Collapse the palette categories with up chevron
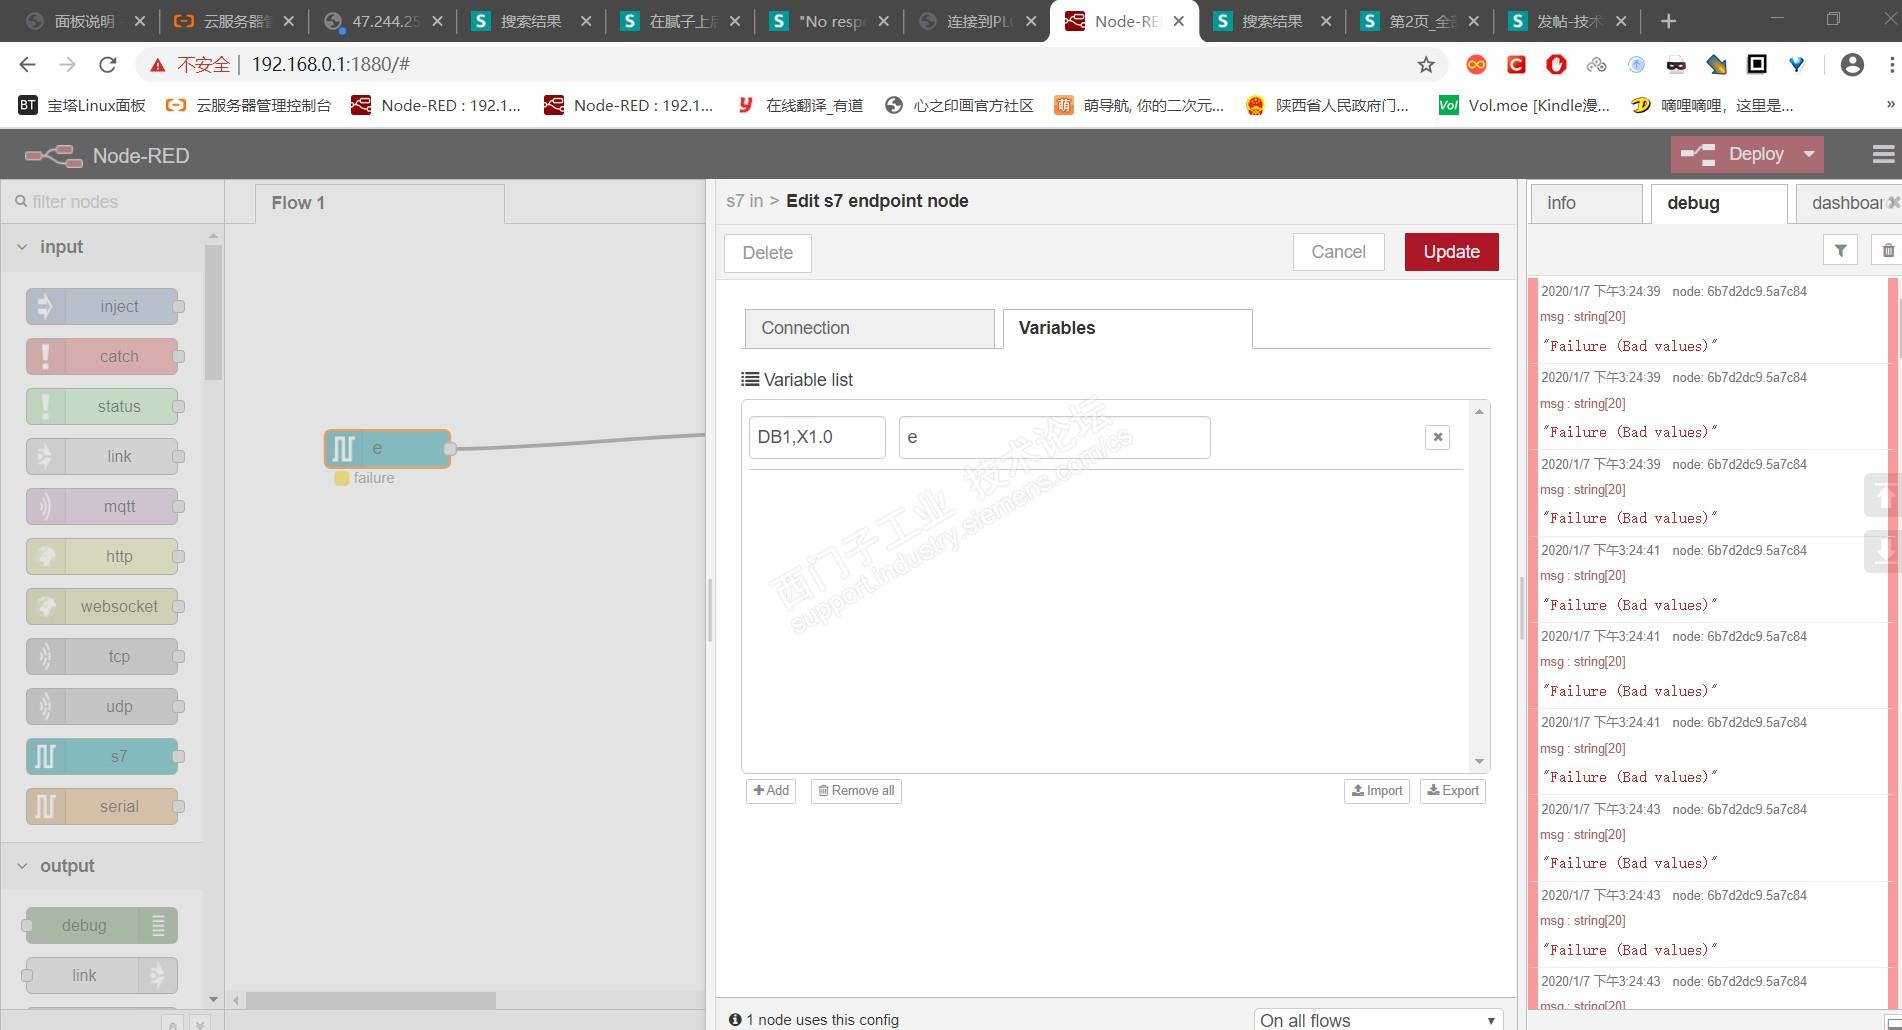Viewport: 1902px width, 1030px height. [x=173, y=1023]
